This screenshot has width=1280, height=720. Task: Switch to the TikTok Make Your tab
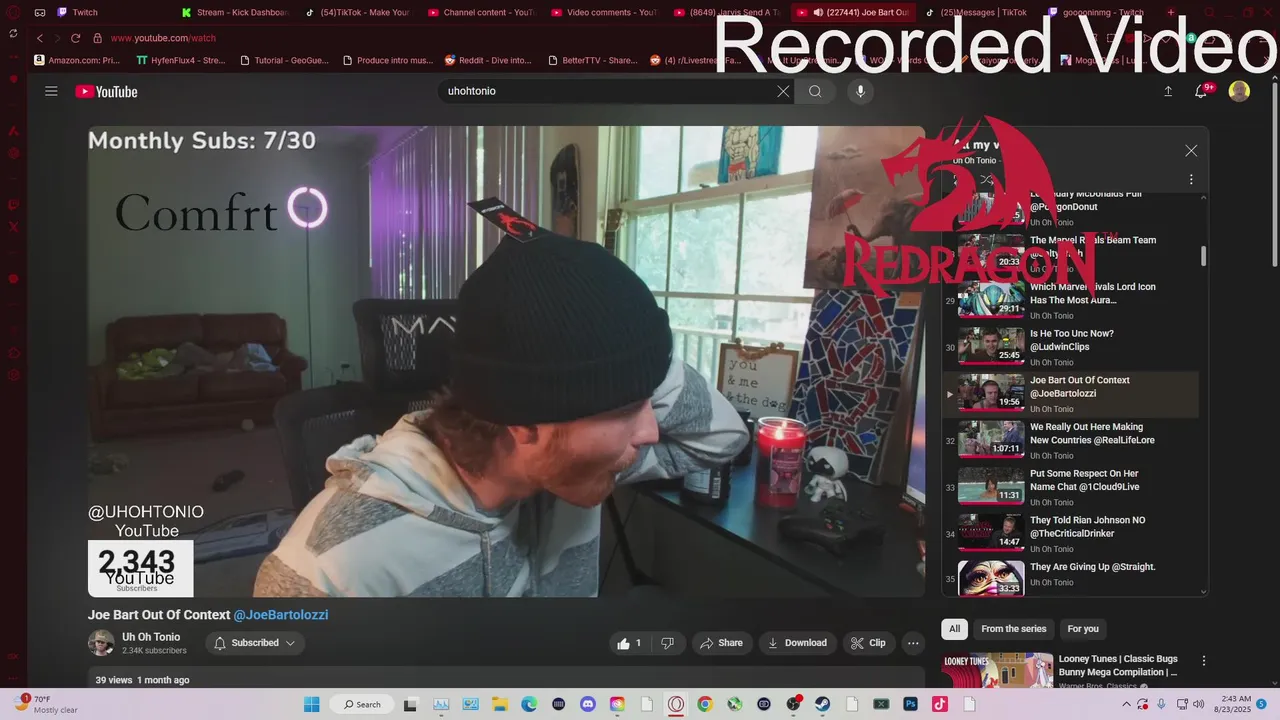pyautogui.click(x=358, y=13)
